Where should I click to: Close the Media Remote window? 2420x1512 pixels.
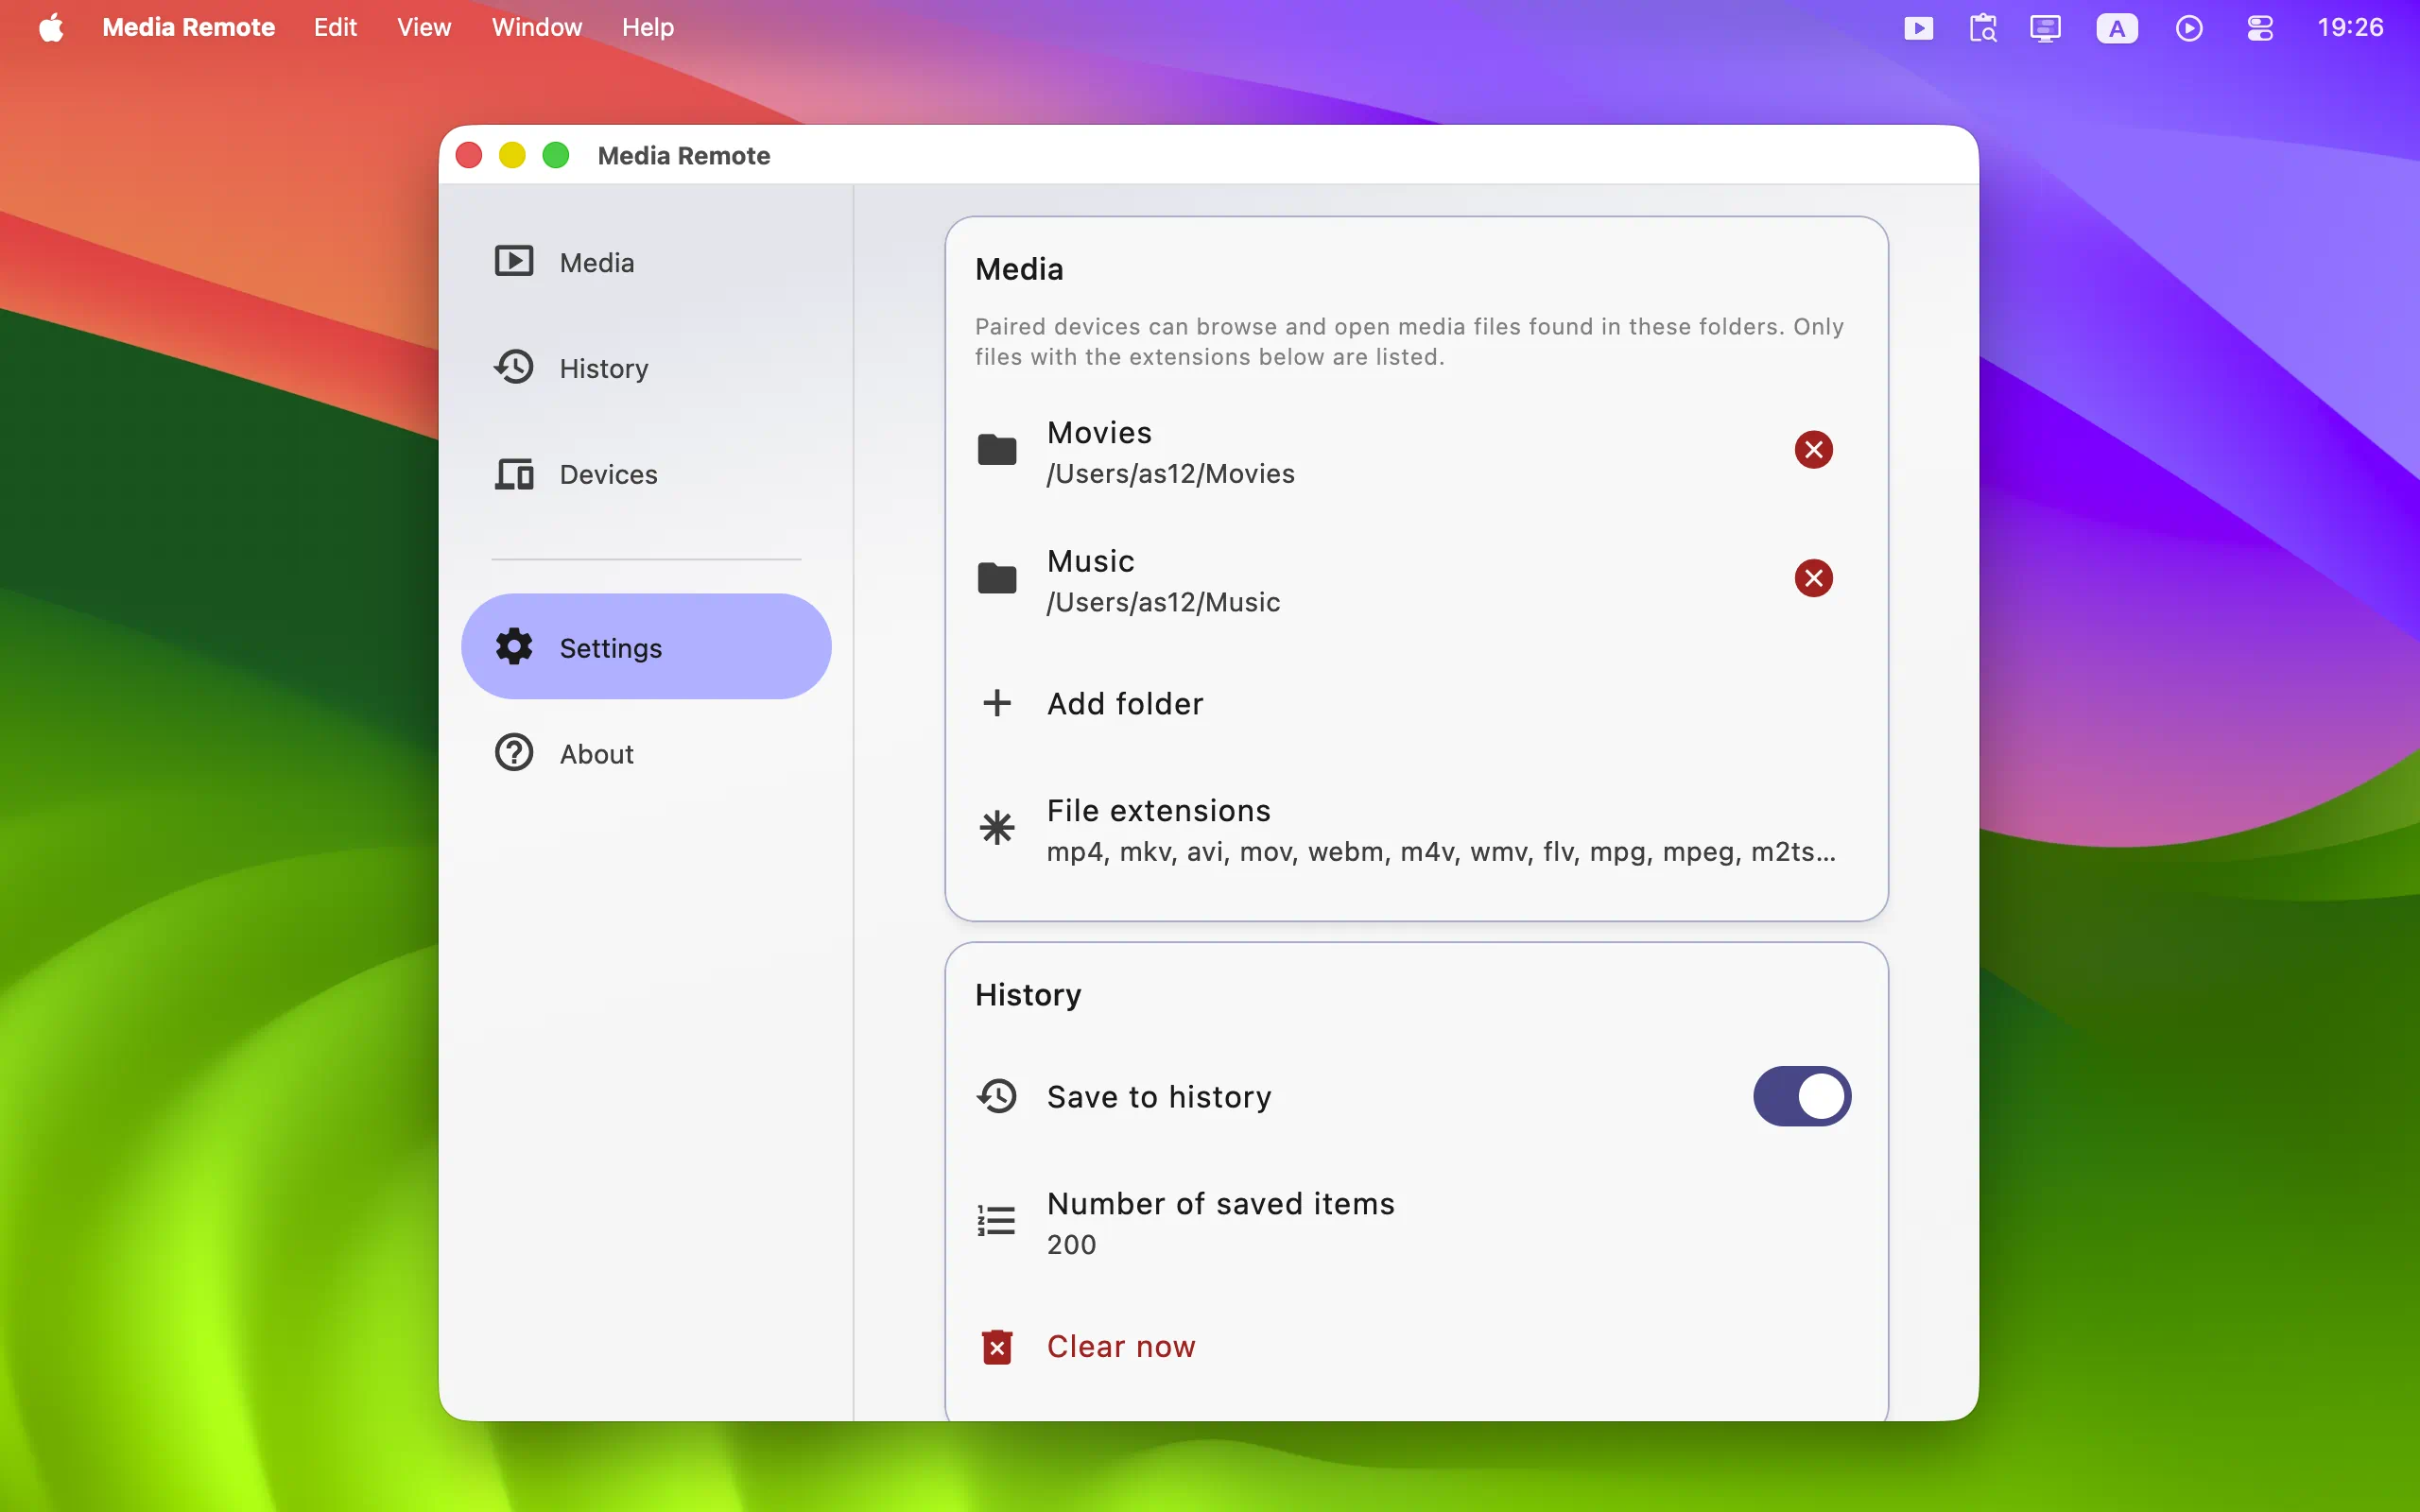pyautogui.click(x=469, y=155)
